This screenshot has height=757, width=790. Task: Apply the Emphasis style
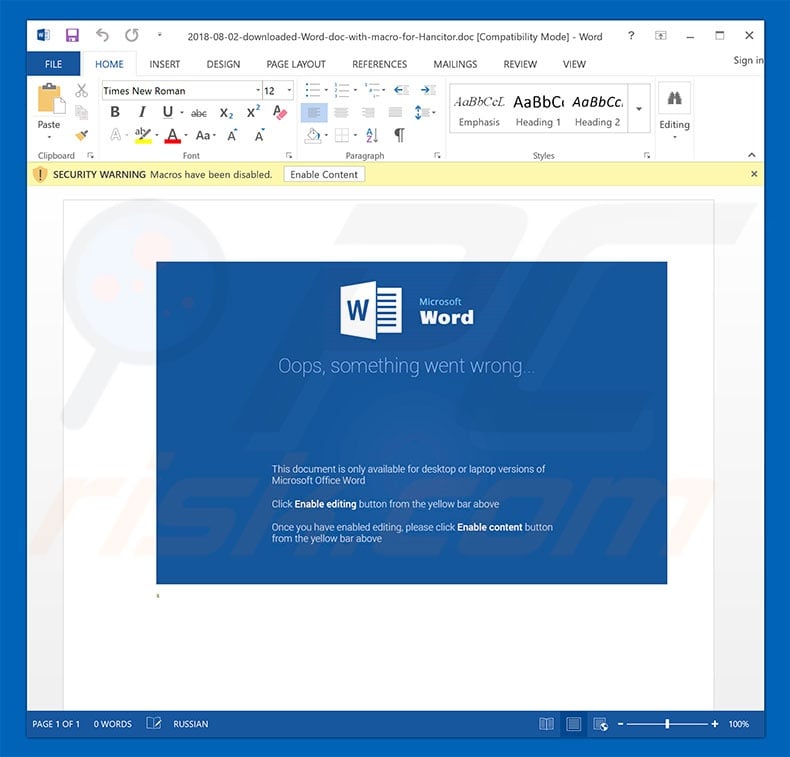coord(479,110)
